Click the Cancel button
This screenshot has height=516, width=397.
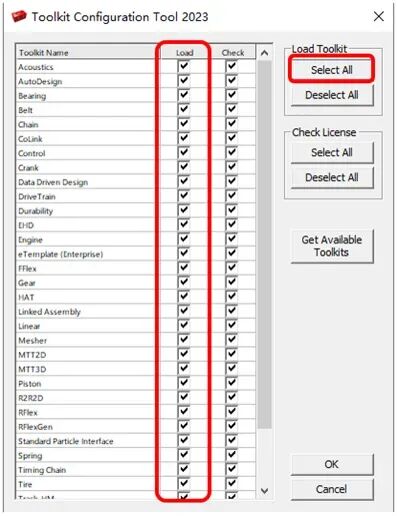point(332,489)
